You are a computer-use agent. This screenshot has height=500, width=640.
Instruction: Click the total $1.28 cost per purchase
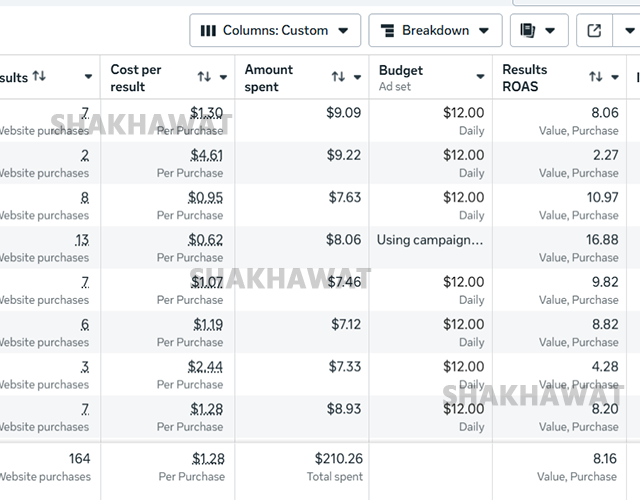[207, 459]
